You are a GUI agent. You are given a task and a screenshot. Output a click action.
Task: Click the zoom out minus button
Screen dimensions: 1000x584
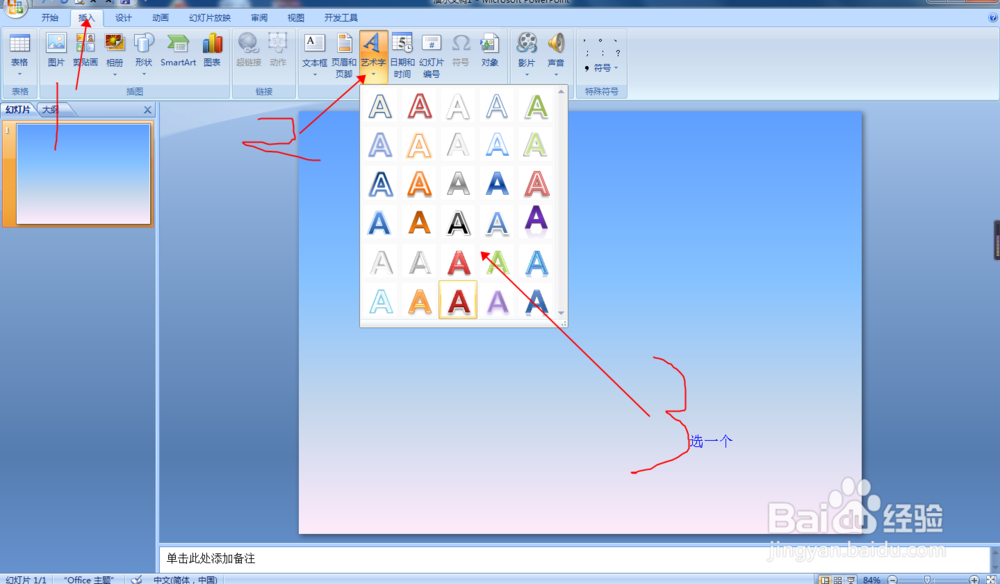tap(893, 580)
